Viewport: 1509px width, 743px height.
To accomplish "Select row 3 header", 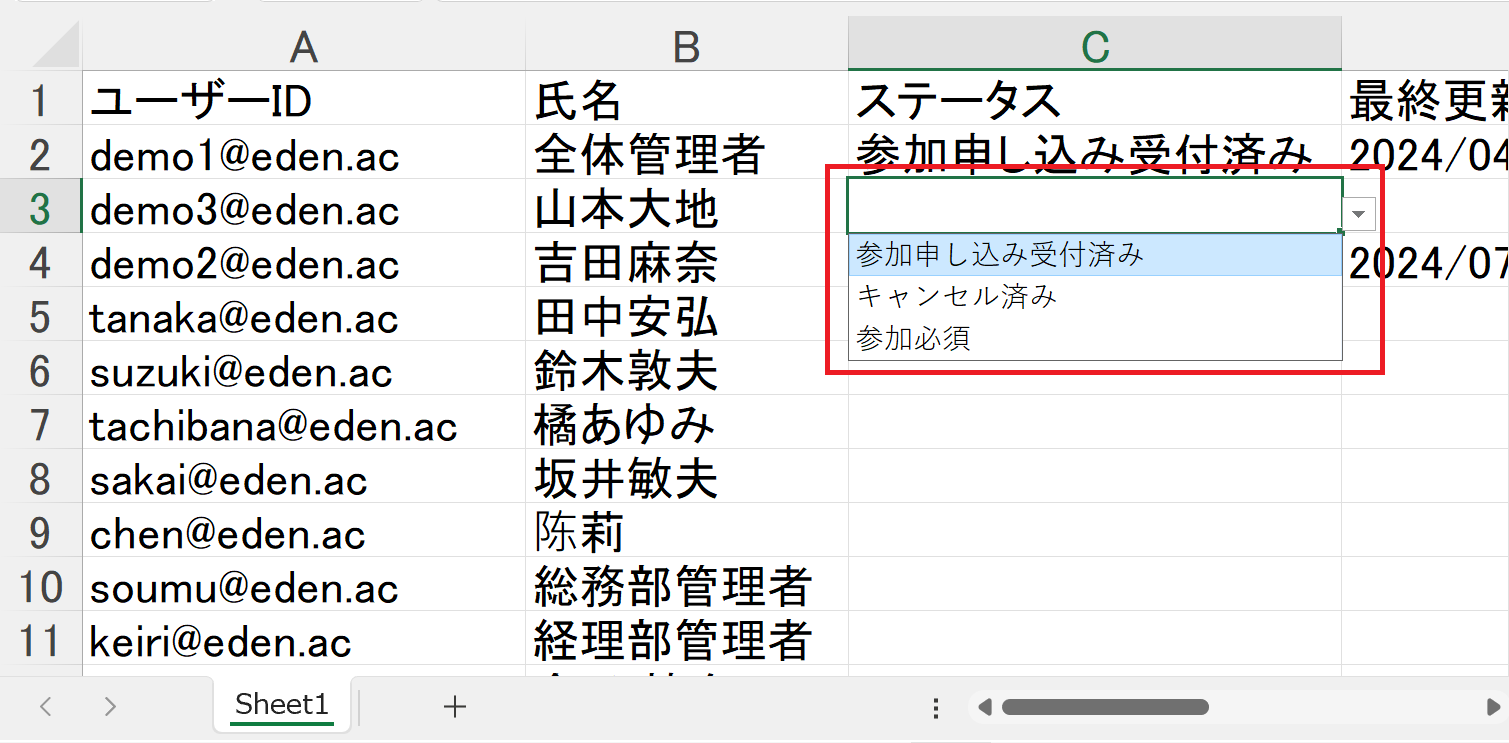I will point(41,206).
